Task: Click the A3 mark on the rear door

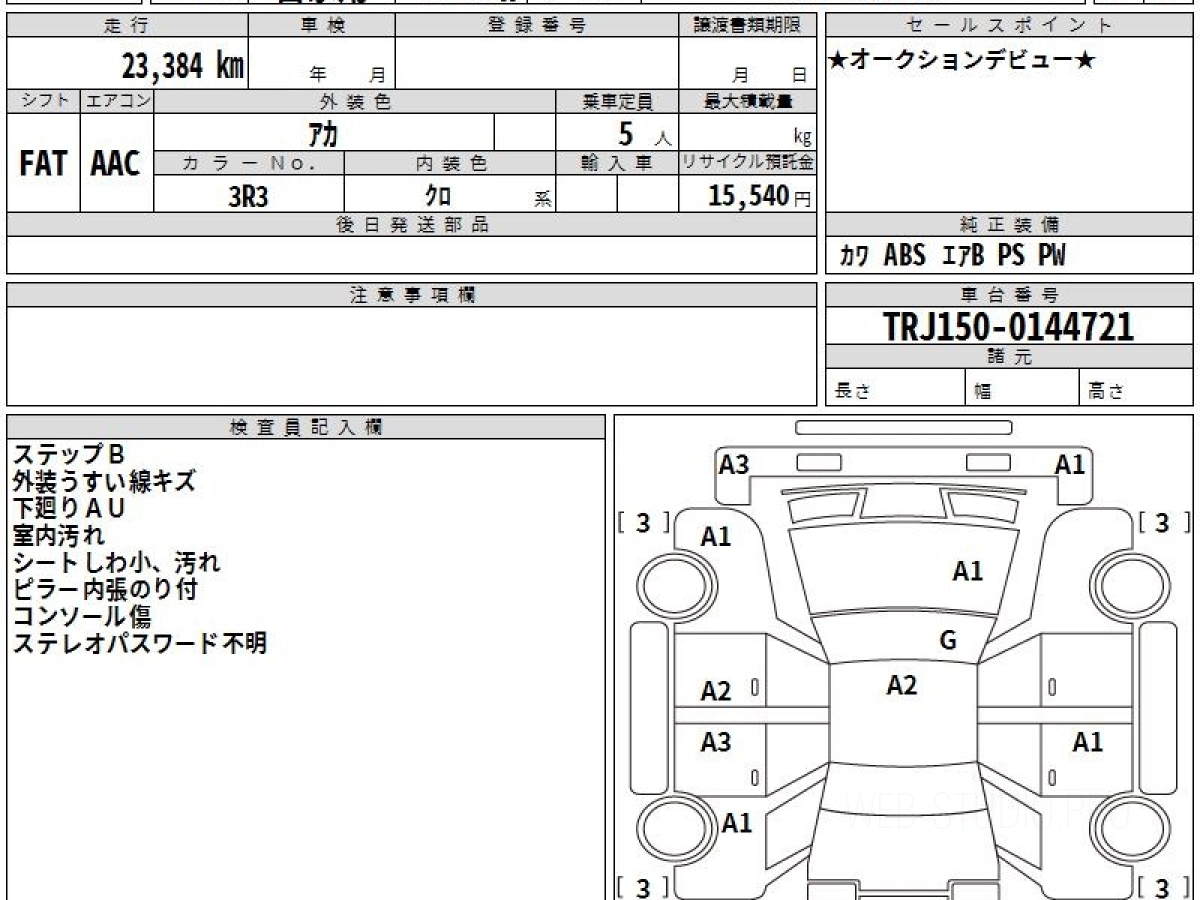Action: (716, 742)
